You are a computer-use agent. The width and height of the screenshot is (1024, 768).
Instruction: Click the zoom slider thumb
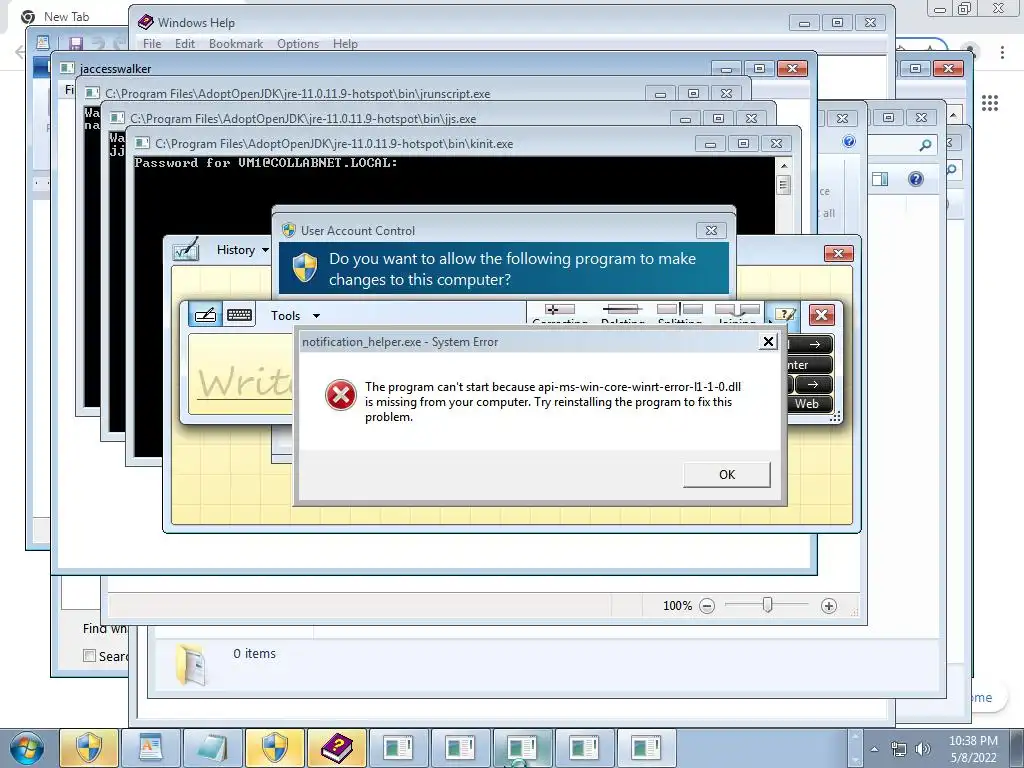(768, 605)
